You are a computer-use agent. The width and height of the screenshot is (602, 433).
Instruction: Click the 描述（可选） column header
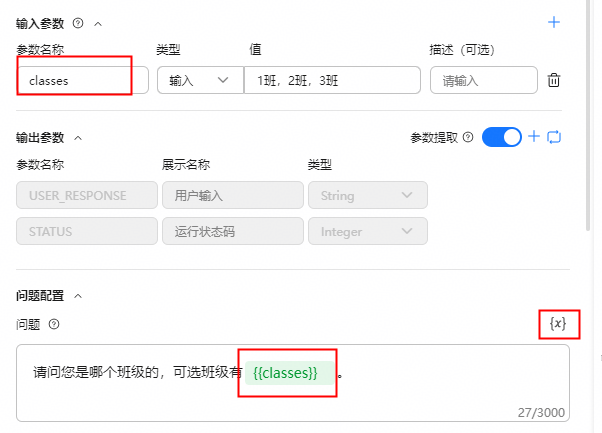click(x=462, y=50)
